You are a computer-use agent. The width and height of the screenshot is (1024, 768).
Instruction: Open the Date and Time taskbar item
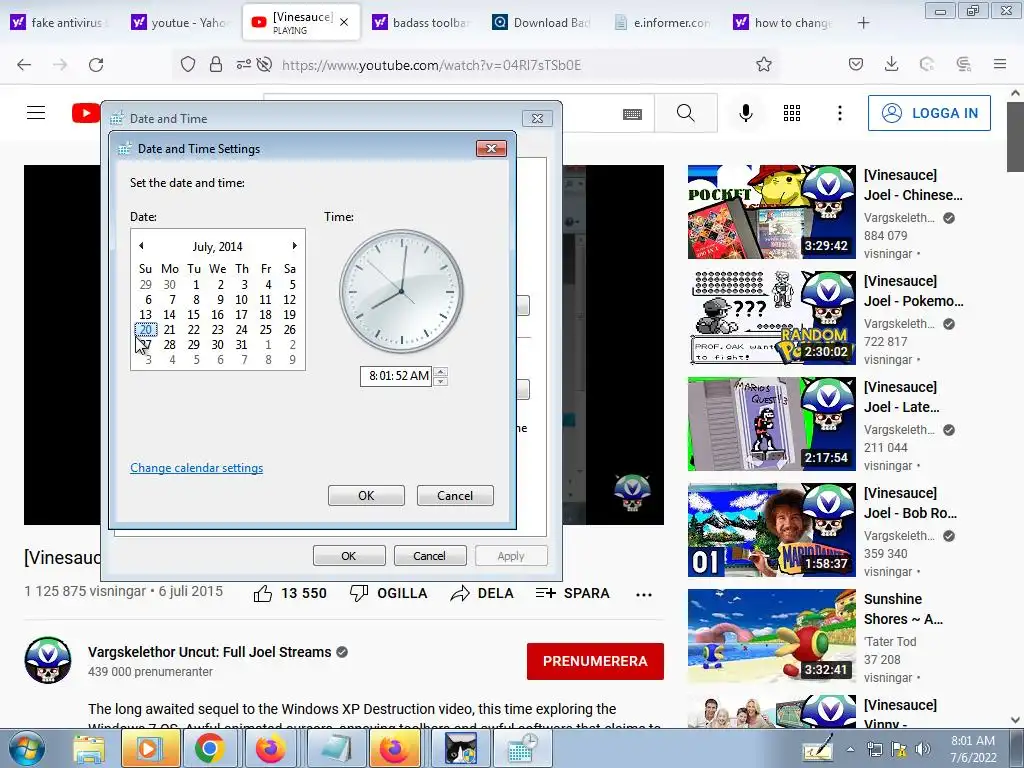[522, 749]
